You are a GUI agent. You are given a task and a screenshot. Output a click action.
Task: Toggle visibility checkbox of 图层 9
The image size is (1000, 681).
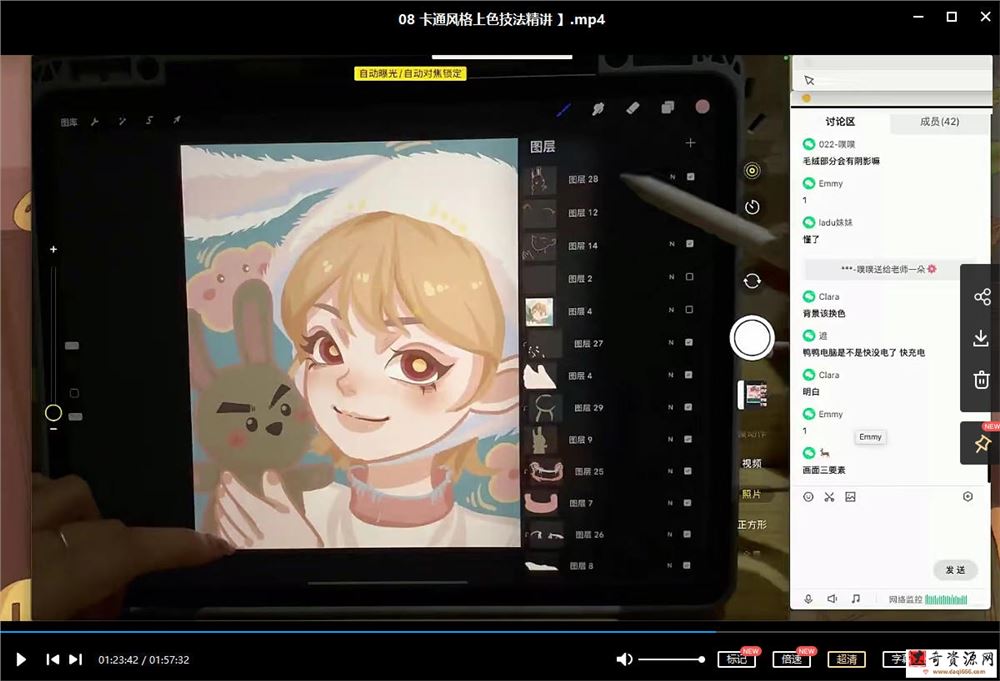click(688, 439)
